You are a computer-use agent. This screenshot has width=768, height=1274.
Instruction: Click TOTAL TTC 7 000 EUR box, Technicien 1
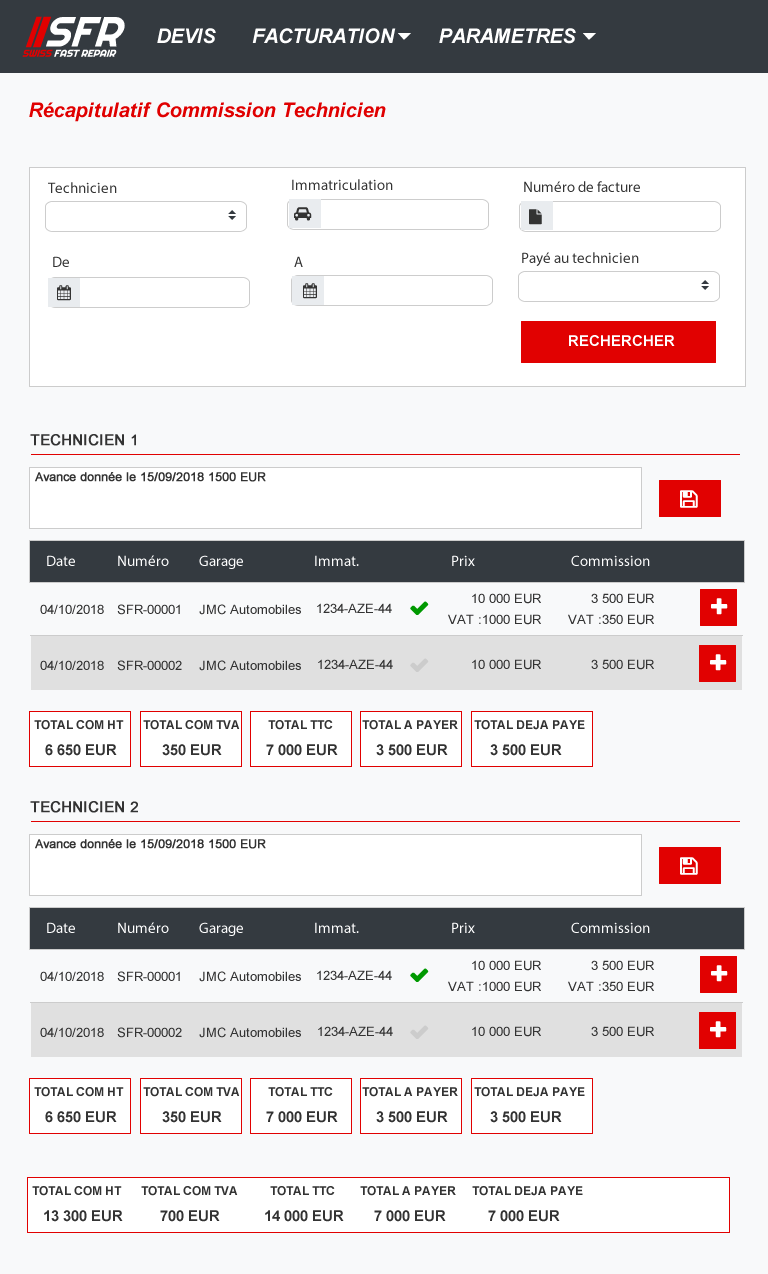pos(301,739)
